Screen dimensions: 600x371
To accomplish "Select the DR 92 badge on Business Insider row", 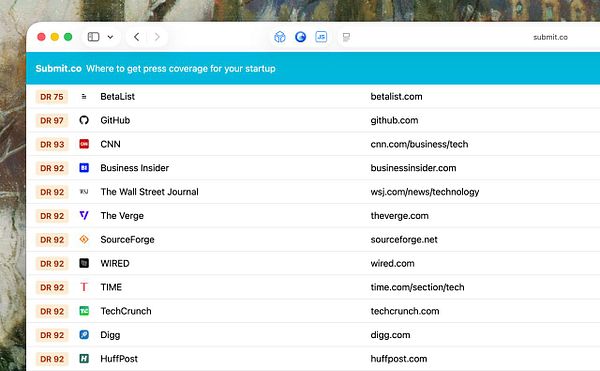I will [x=52, y=168].
